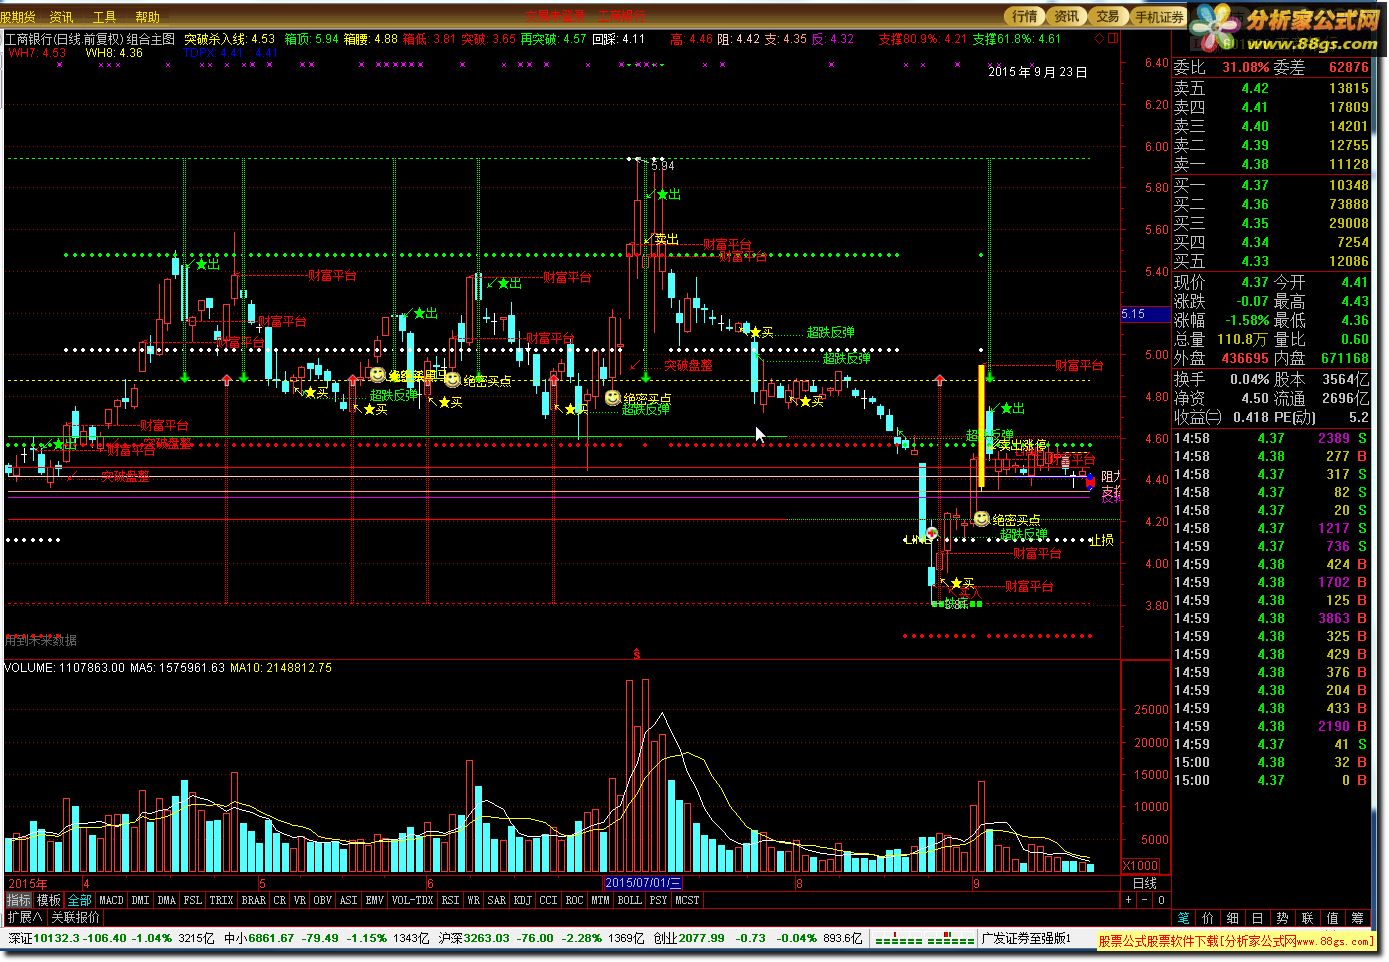Switch to the PSY indicator
Viewport: 1389px width, 962px height.
[x=658, y=900]
